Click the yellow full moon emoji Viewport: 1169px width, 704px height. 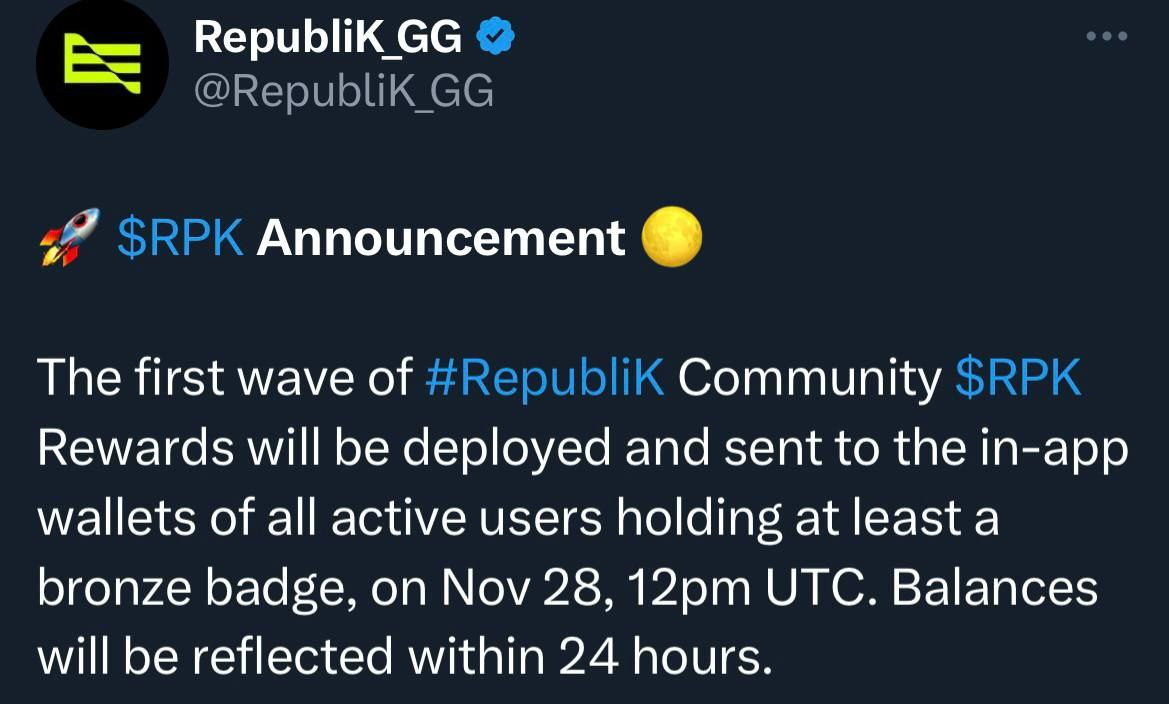(x=671, y=237)
